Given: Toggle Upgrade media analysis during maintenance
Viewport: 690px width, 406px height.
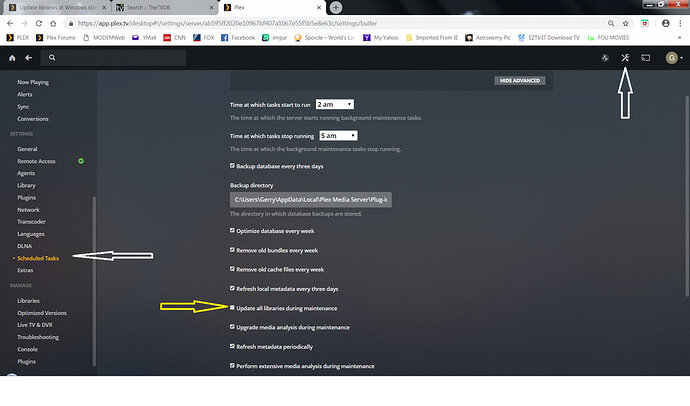Looking at the screenshot, I should 232,326.
